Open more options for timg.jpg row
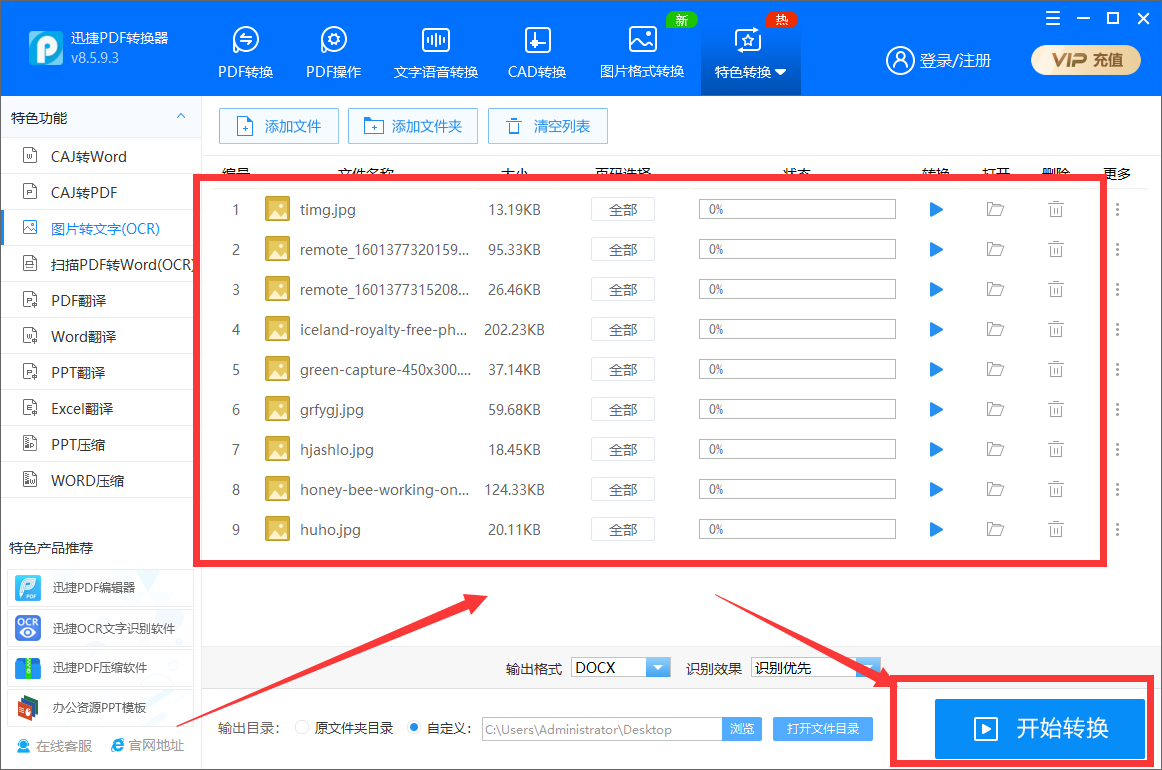This screenshot has width=1162, height=770. [x=1118, y=210]
